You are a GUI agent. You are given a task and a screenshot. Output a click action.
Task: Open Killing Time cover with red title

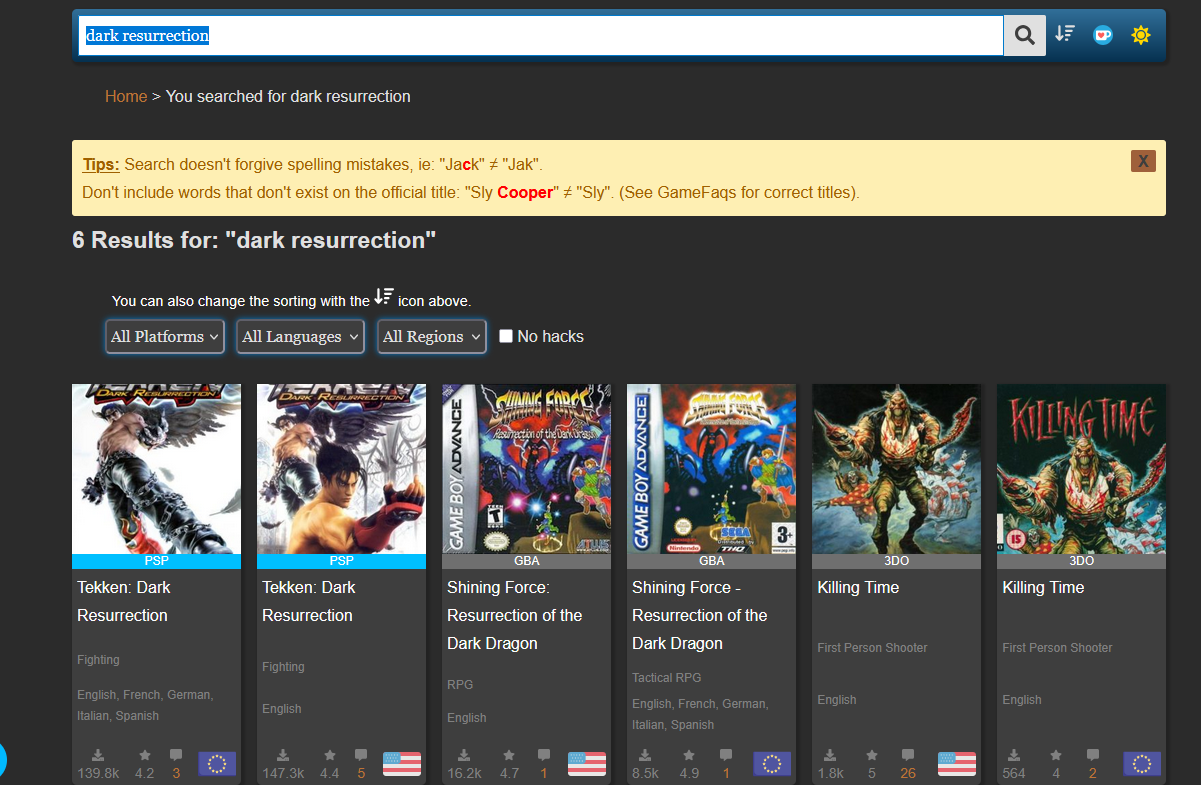(1081, 469)
